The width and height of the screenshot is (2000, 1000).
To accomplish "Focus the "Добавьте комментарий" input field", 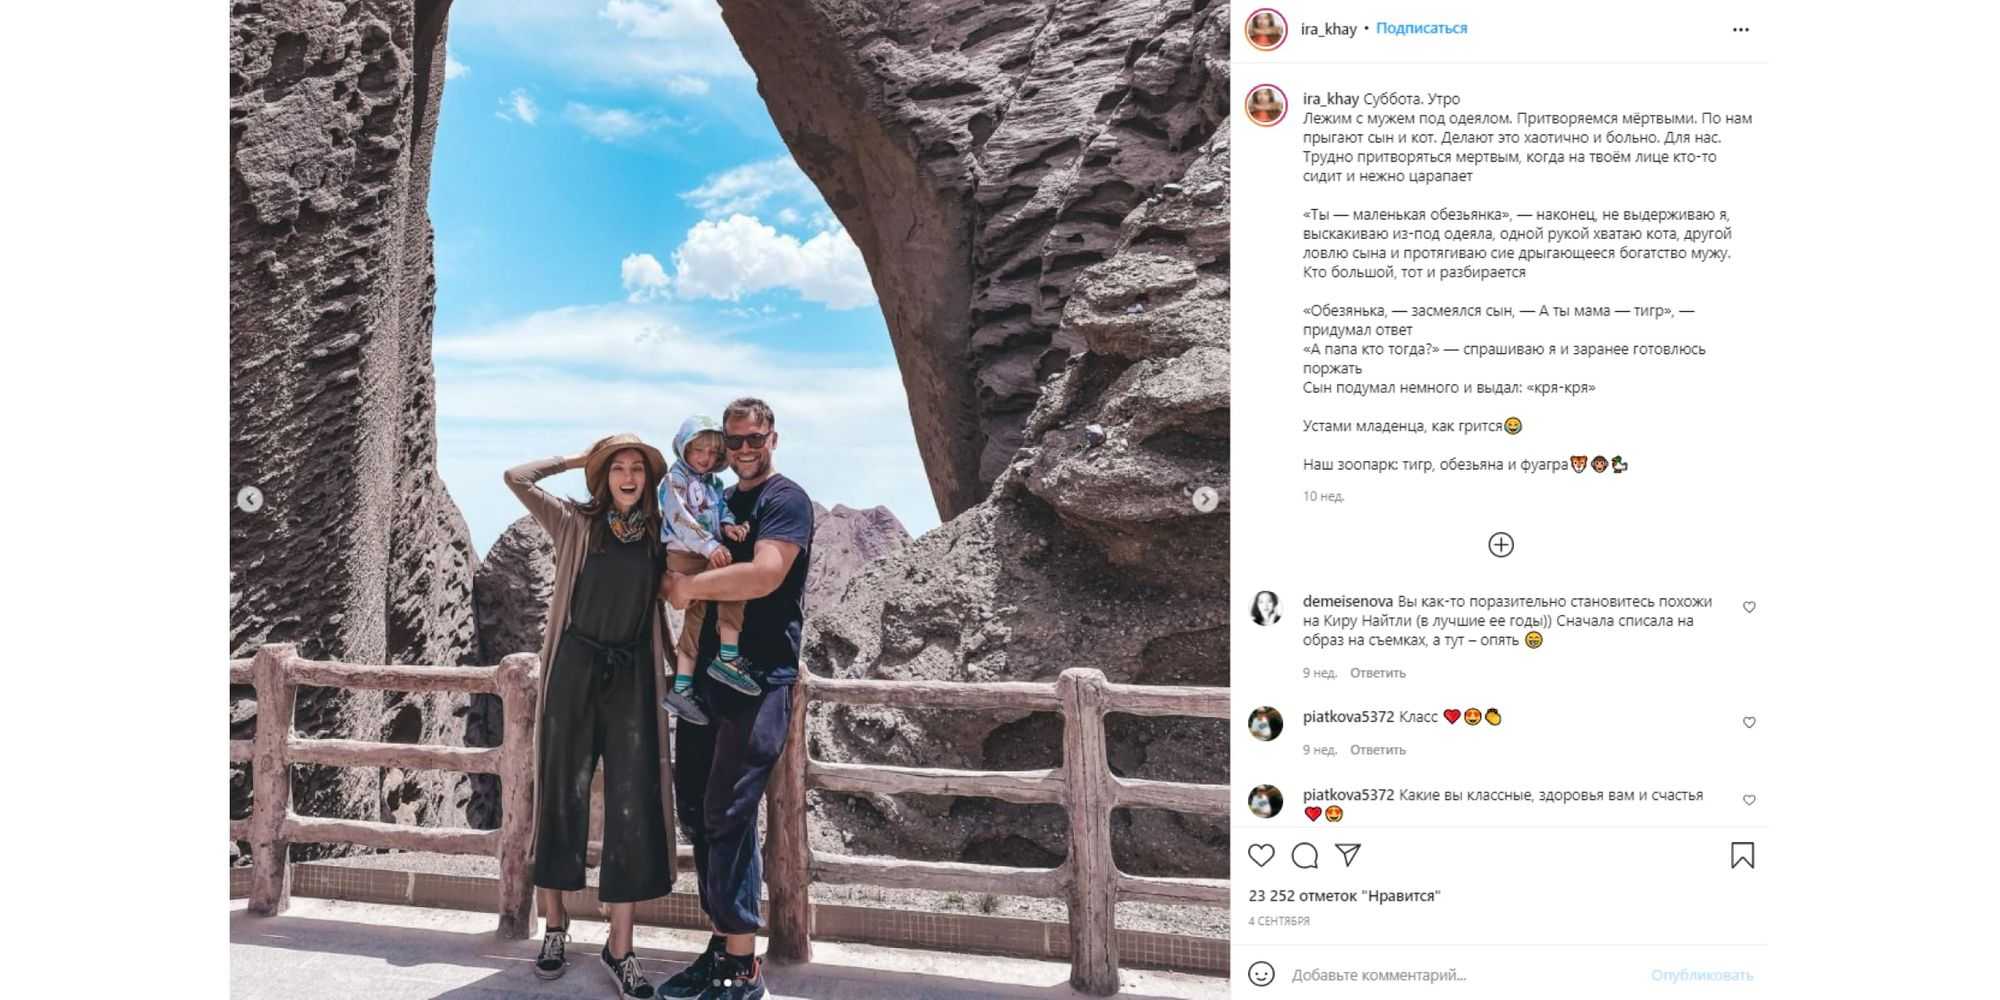I will point(1460,975).
